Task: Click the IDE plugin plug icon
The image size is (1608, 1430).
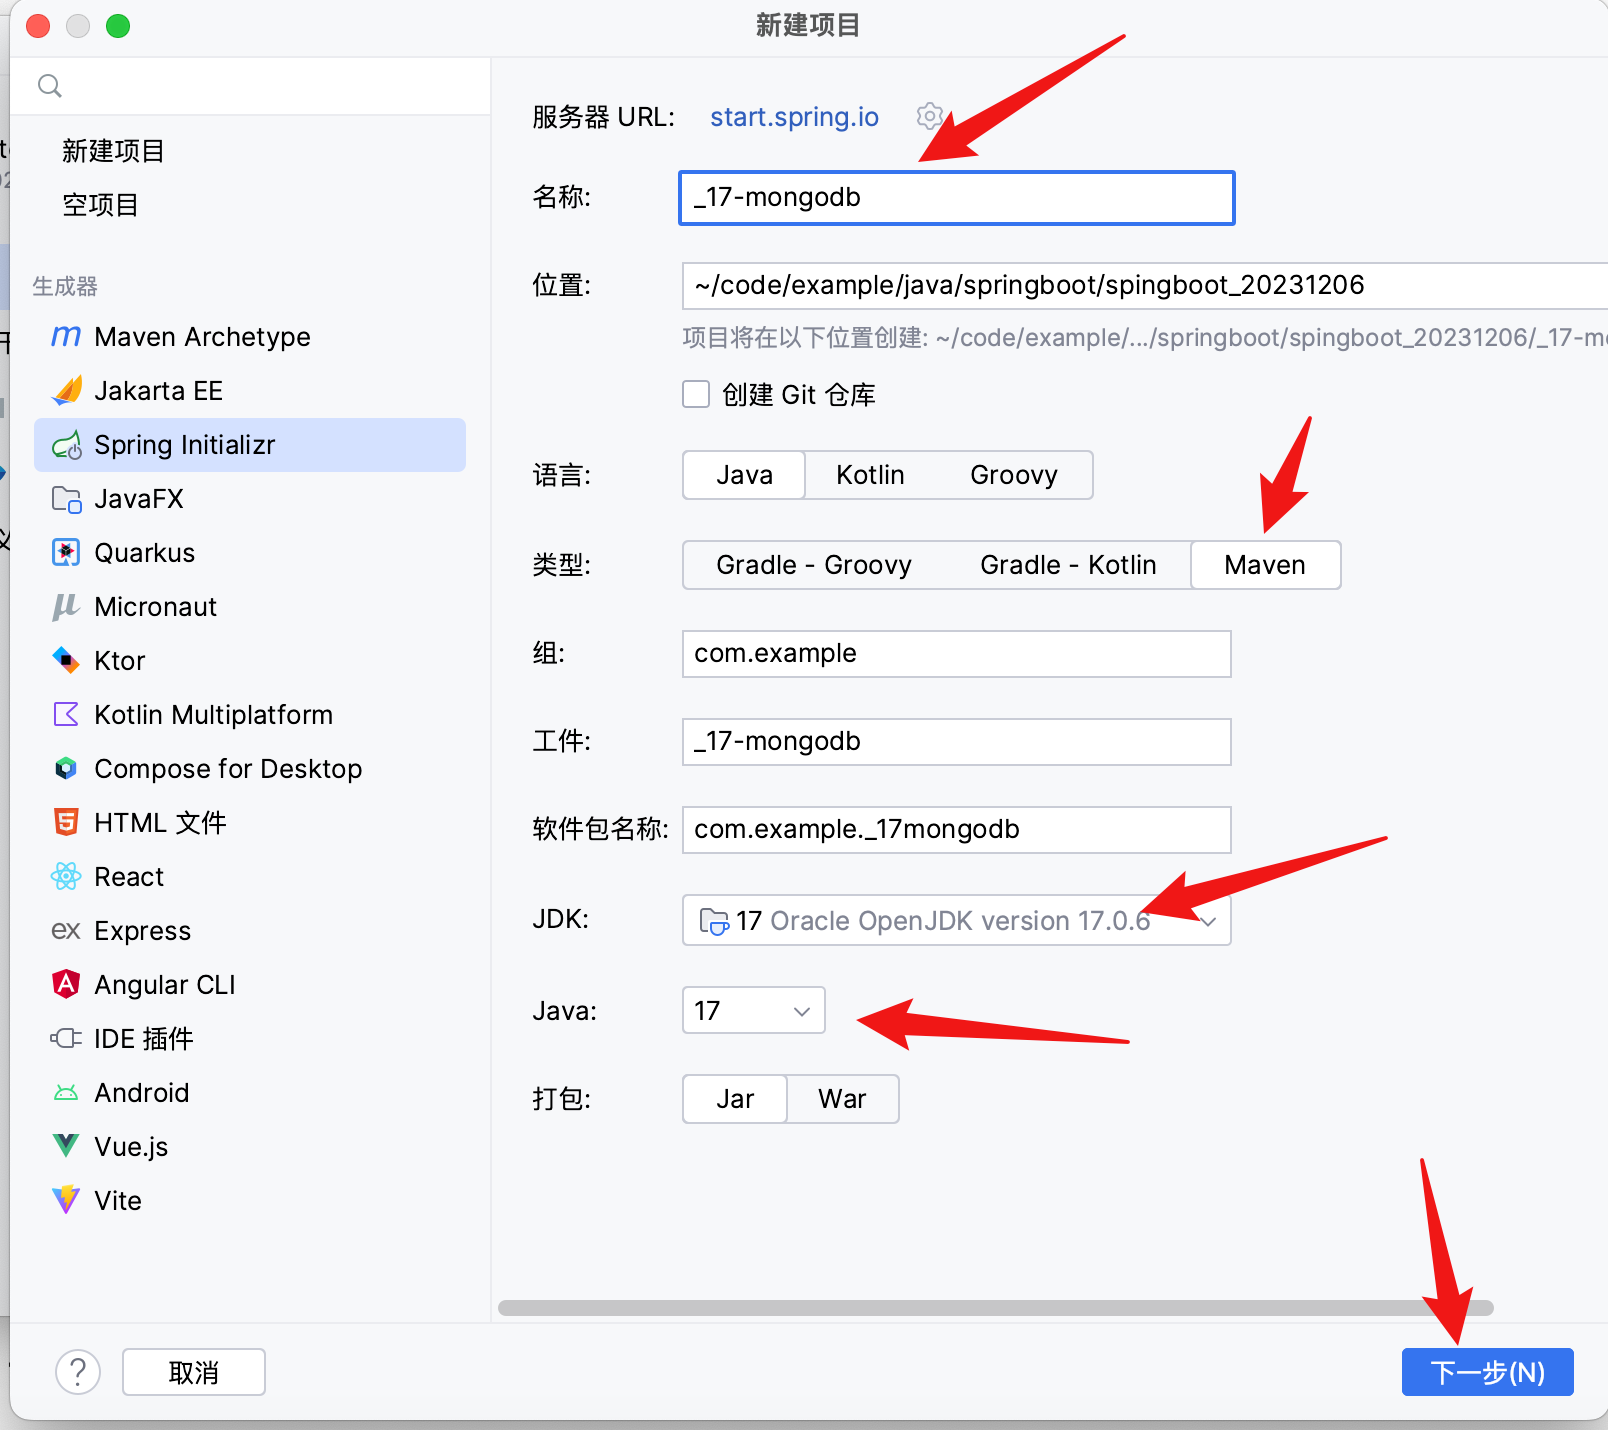Action: pos(66,1039)
